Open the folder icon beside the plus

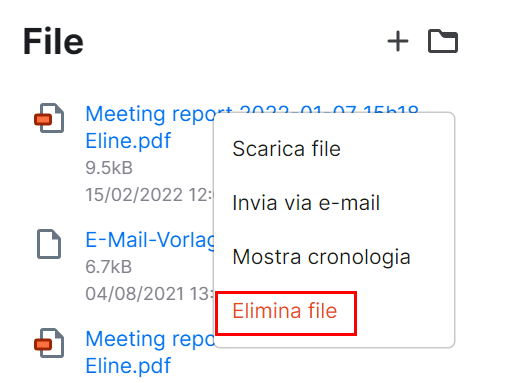coord(443,41)
